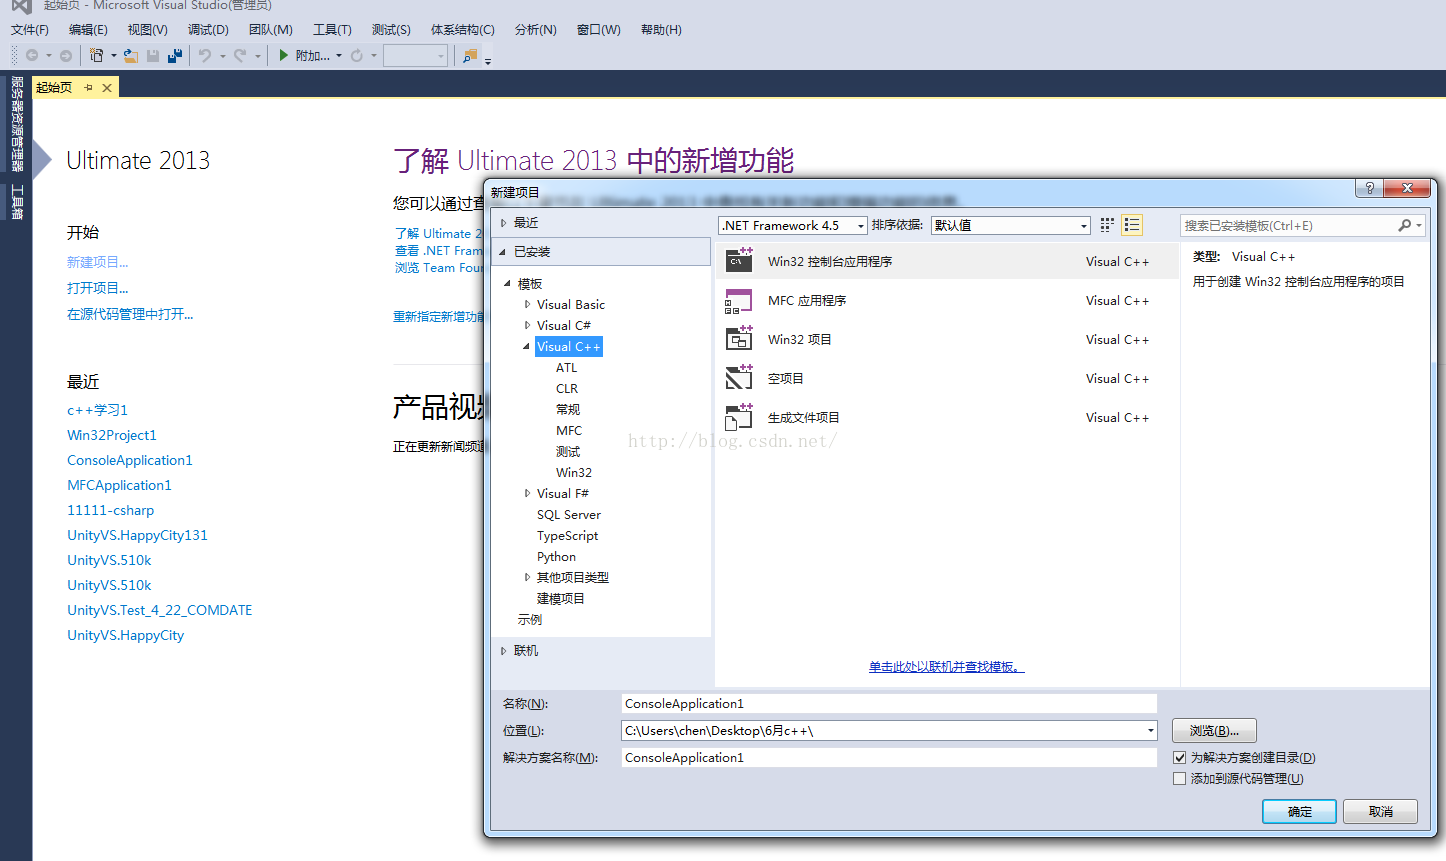
Task: Click the new project toolbar icon
Action: click(x=96, y=56)
